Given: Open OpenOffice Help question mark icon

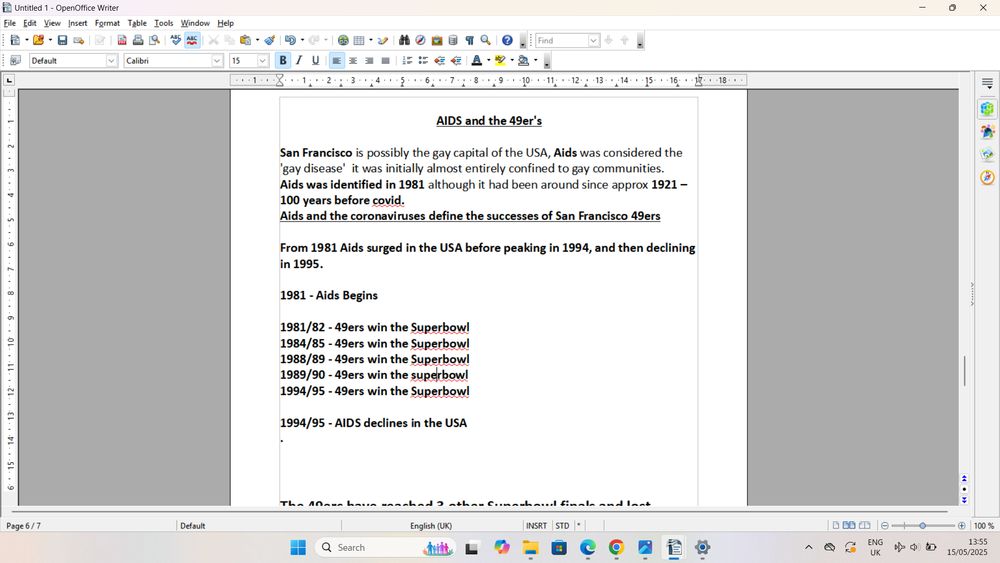Looking at the screenshot, I should (507, 40).
